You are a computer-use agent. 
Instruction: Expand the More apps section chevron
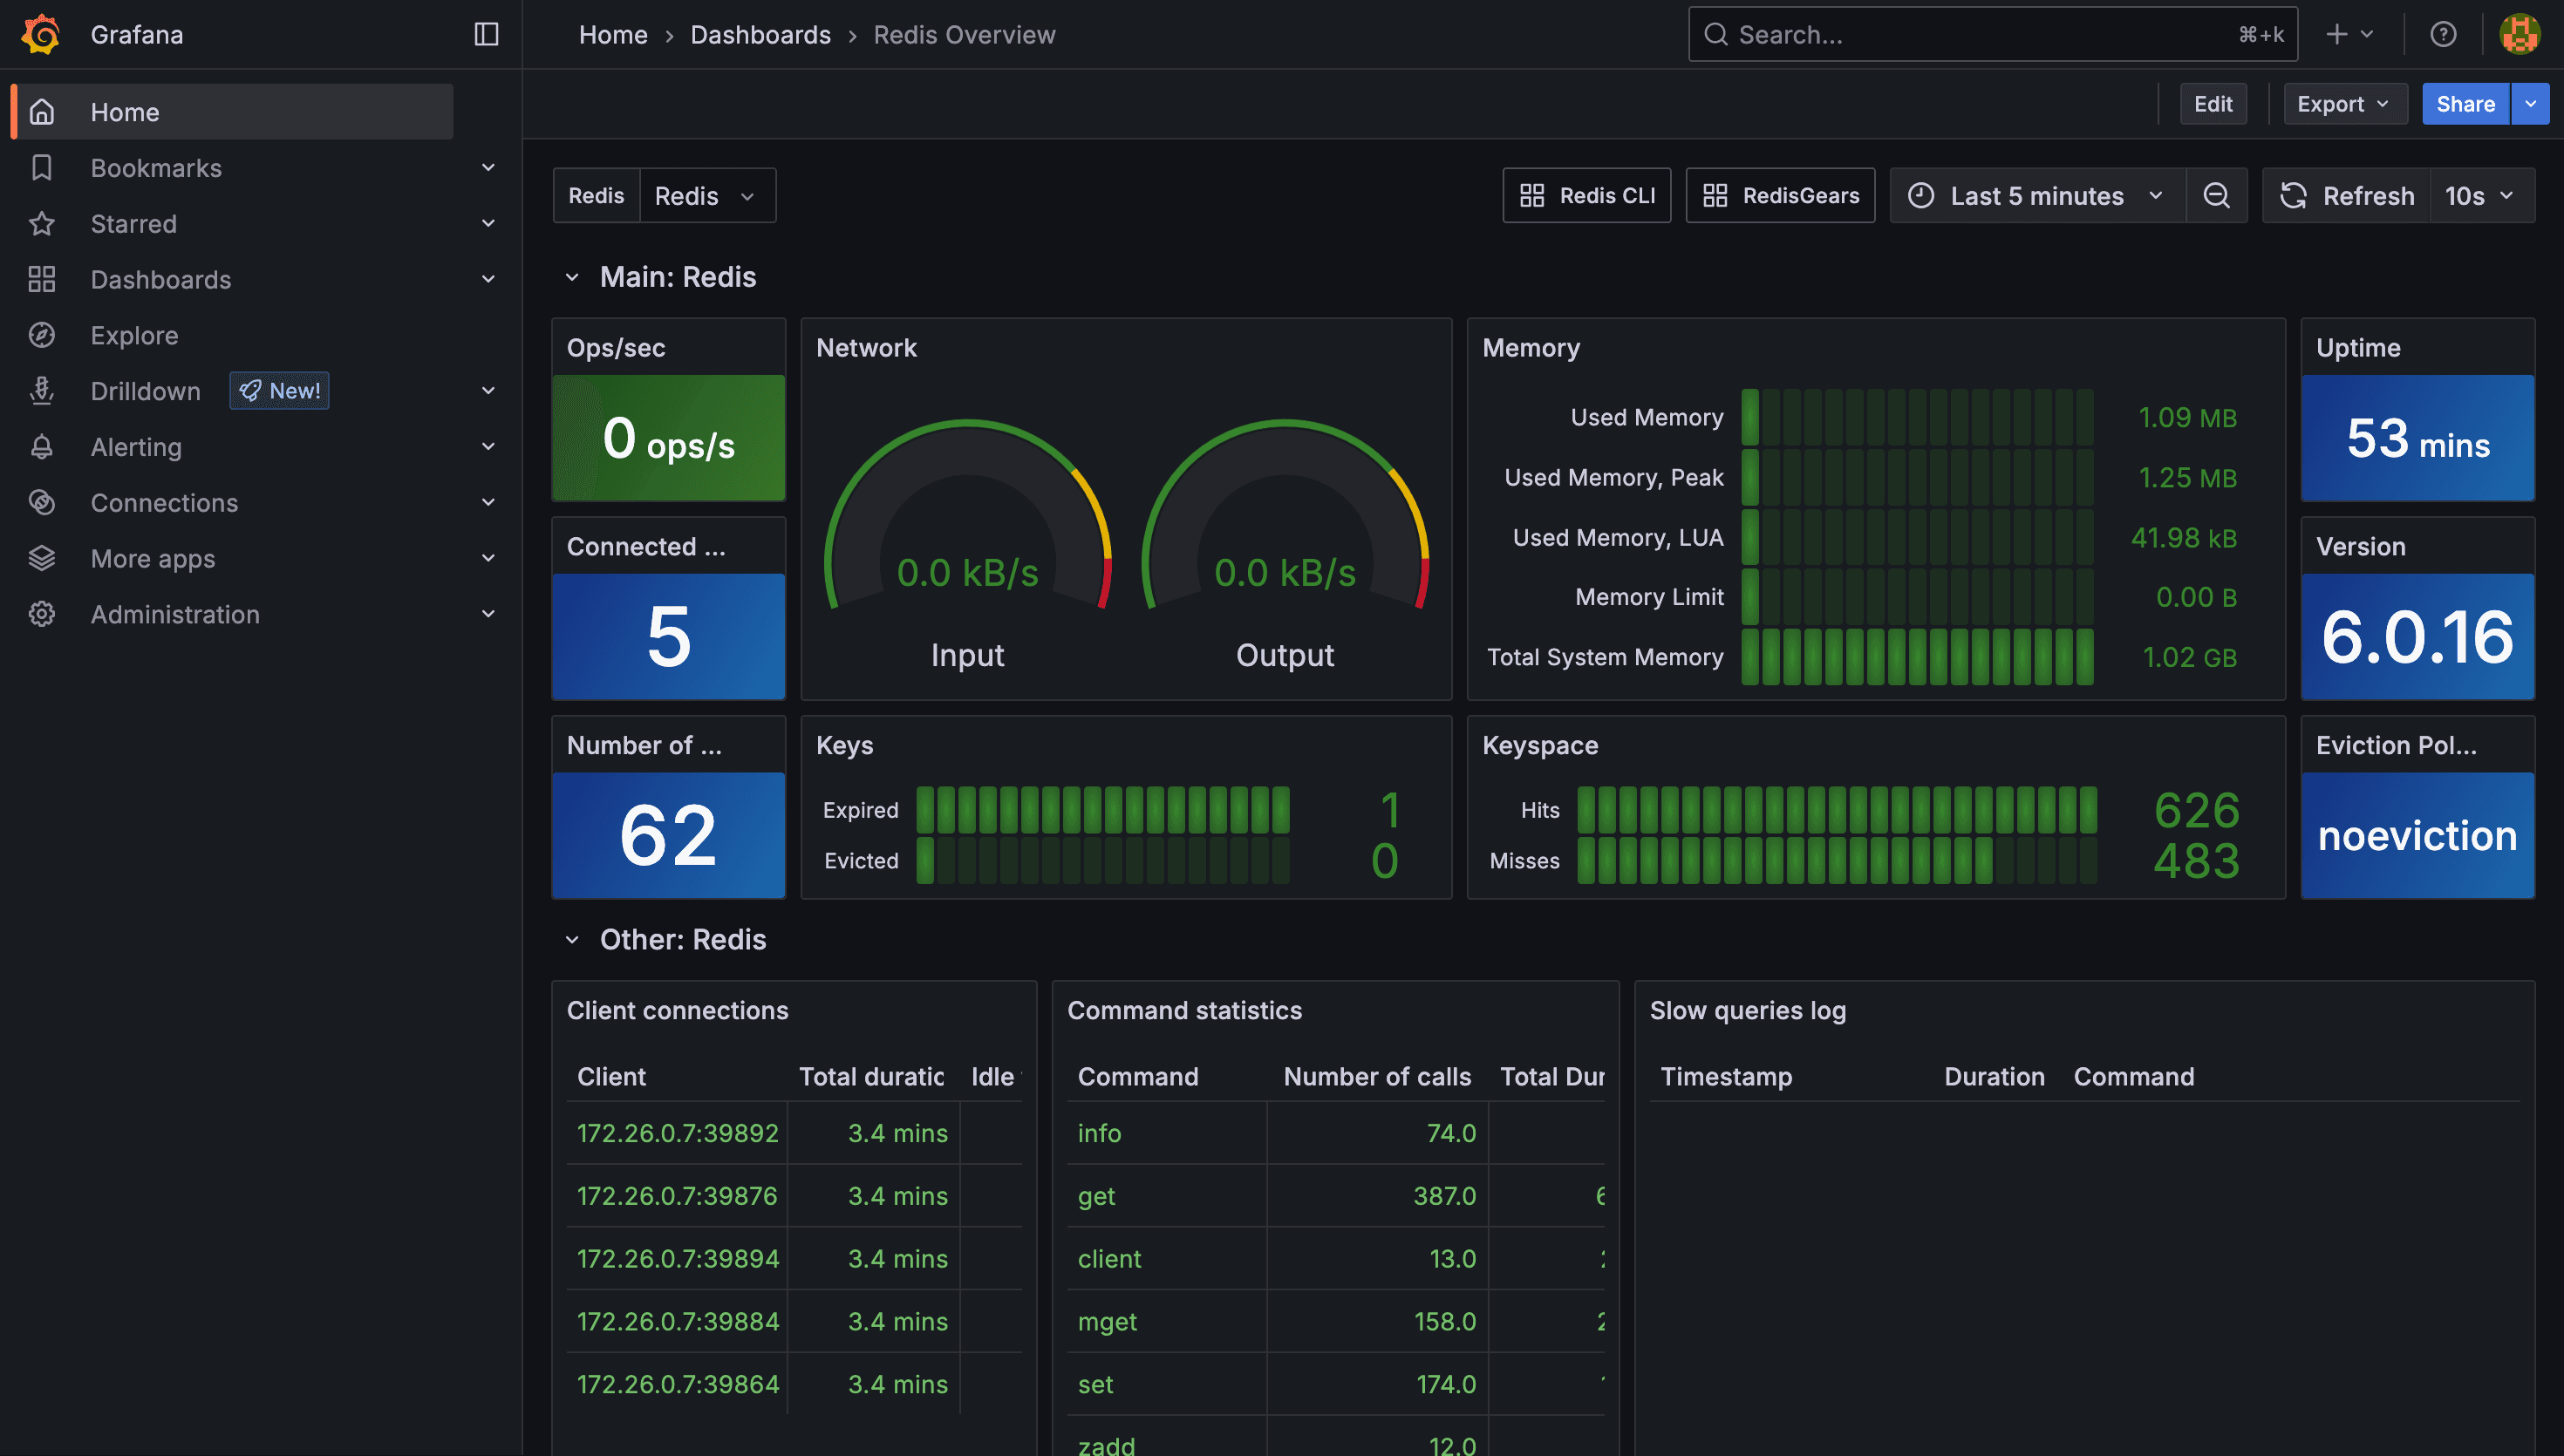tap(489, 559)
